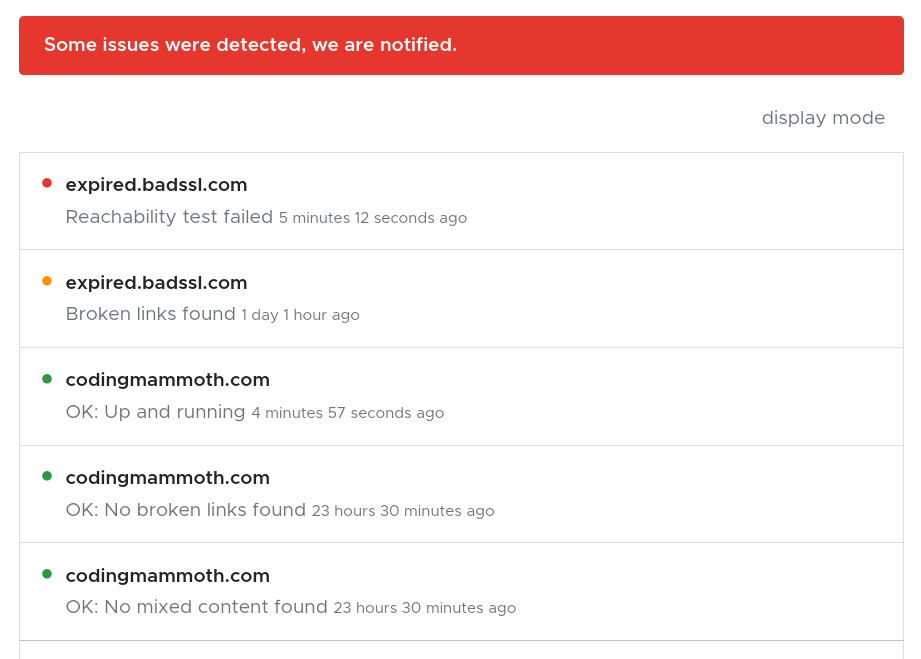Select the Reachability test failed message
This screenshot has width=921, height=659.
point(169,217)
